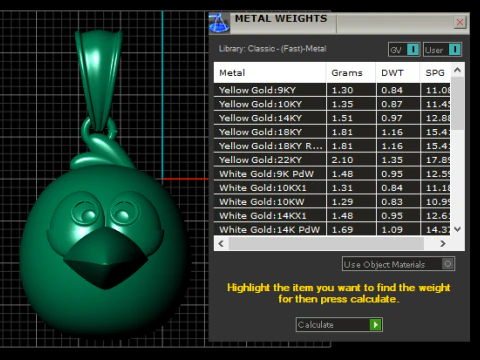Select the Yellow Gold:18KY row

point(332,132)
